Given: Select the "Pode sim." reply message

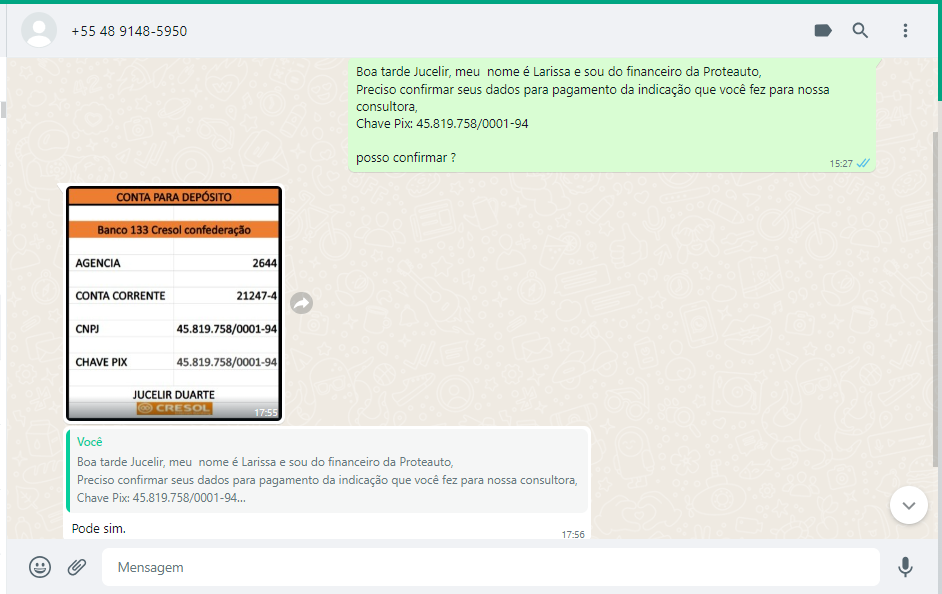Looking at the screenshot, I should pos(99,528).
